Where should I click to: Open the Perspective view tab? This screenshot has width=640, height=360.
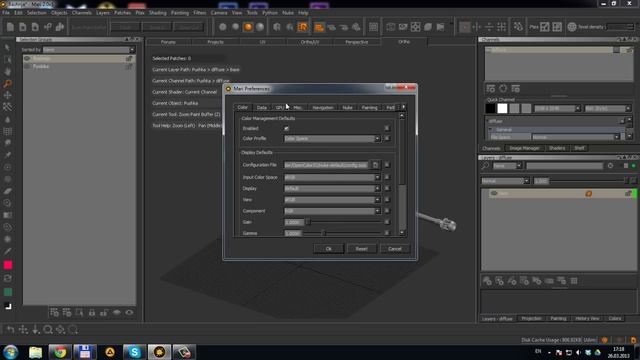coord(356,42)
